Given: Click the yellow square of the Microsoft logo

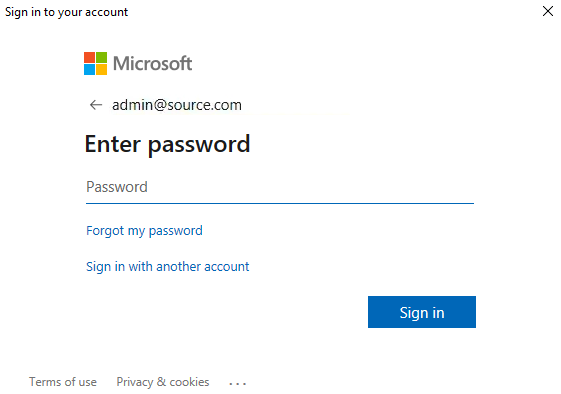Looking at the screenshot, I should (101, 69).
